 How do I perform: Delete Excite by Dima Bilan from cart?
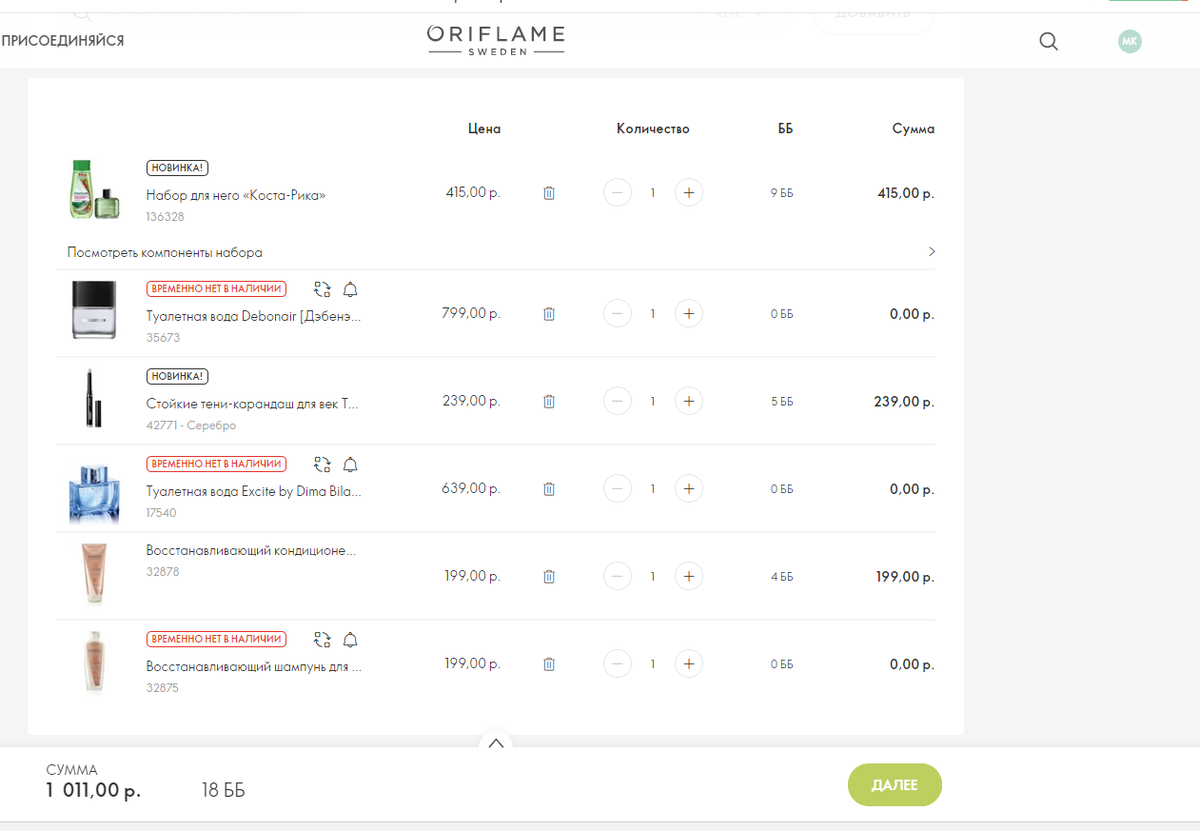(549, 489)
